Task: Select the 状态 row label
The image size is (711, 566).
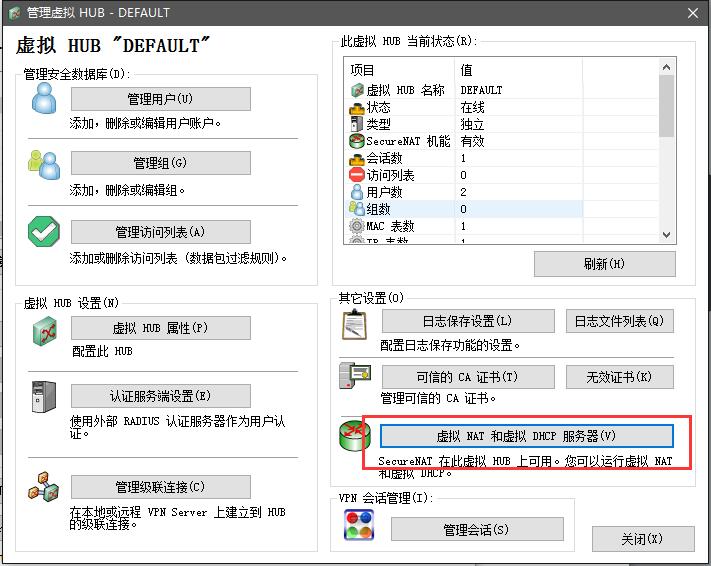Action: [378, 107]
